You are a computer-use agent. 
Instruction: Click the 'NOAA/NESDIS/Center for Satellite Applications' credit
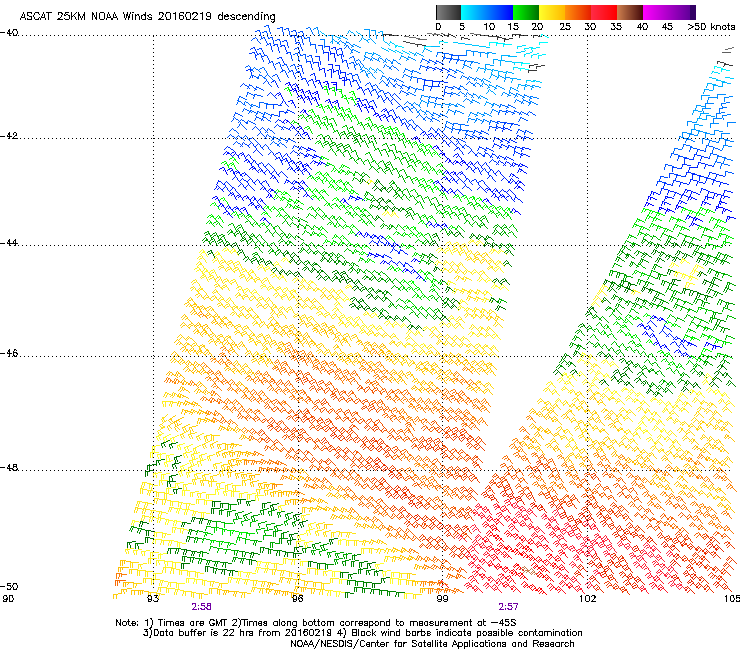click(432, 644)
